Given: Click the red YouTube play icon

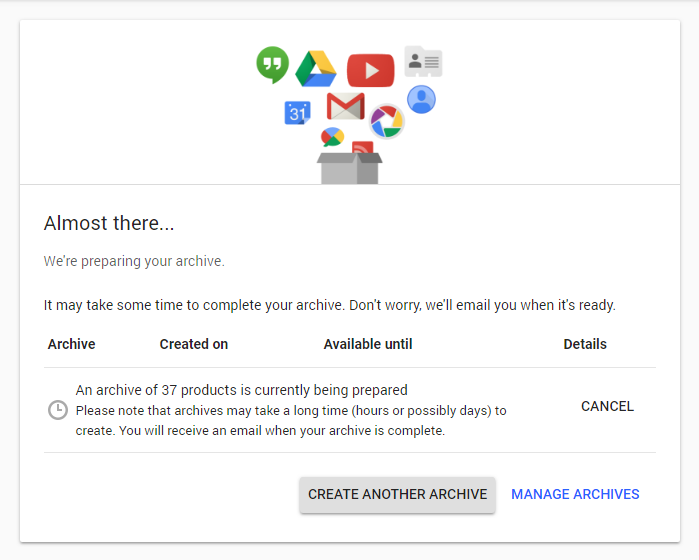Looking at the screenshot, I should point(370,70).
